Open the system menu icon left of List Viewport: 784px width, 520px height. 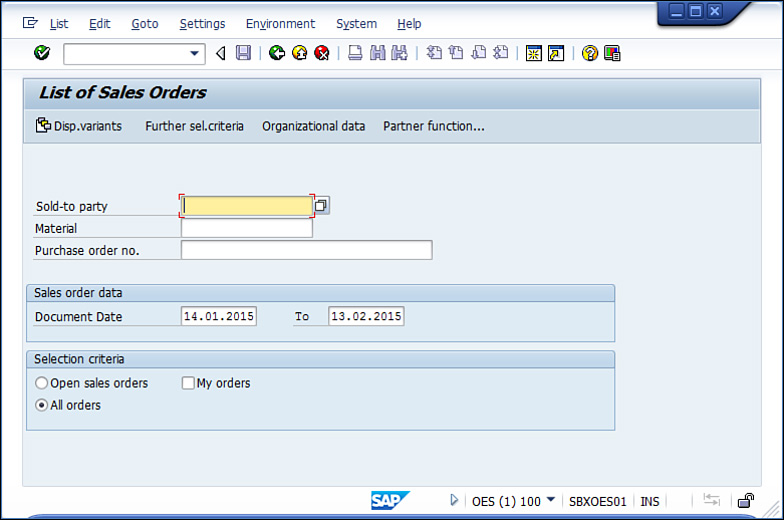30,23
